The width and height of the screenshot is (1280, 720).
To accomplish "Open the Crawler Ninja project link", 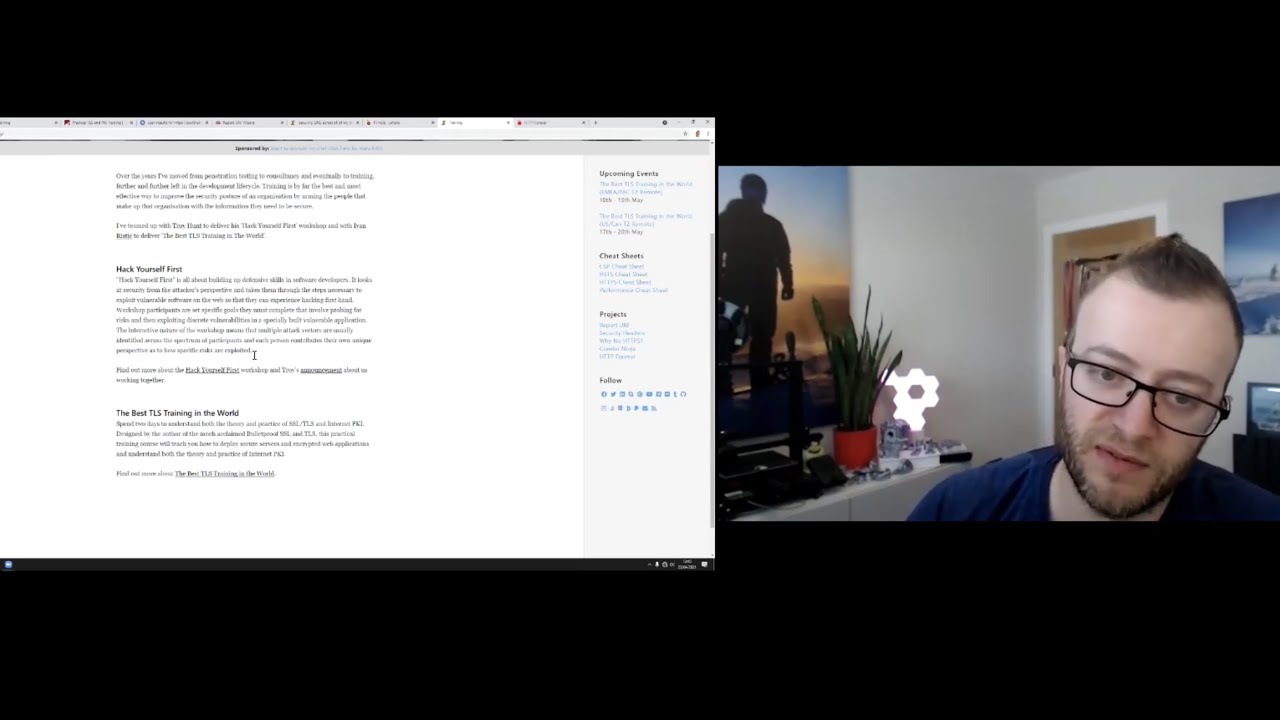I will [x=617, y=349].
